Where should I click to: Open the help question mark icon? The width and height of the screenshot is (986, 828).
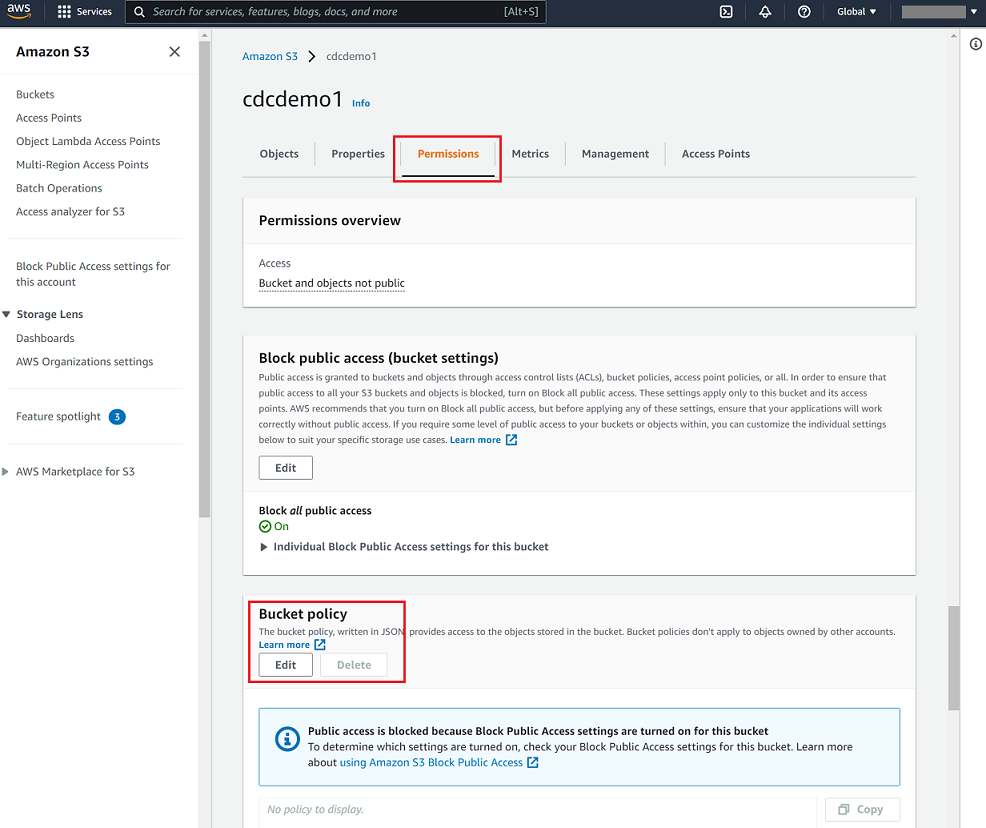click(804, 12)
